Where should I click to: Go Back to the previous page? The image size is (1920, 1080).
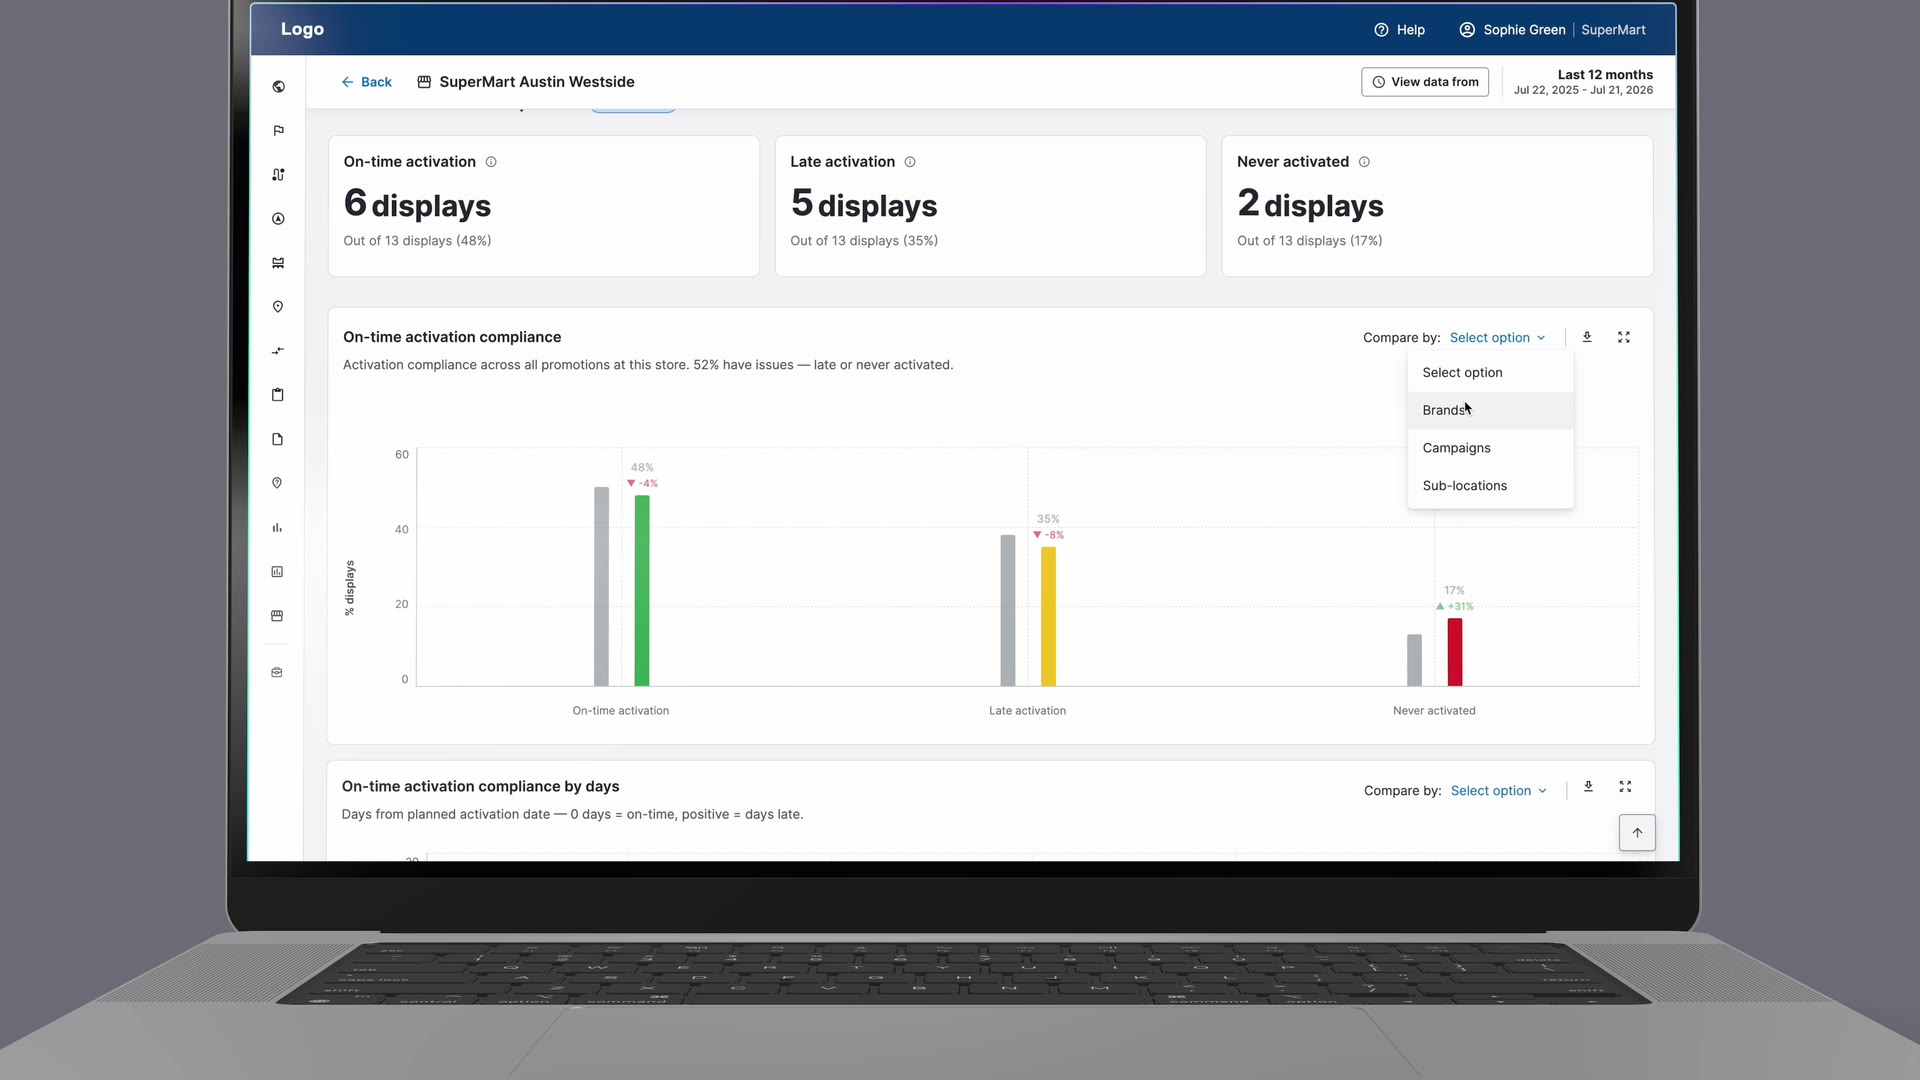(x=366, y=82)
